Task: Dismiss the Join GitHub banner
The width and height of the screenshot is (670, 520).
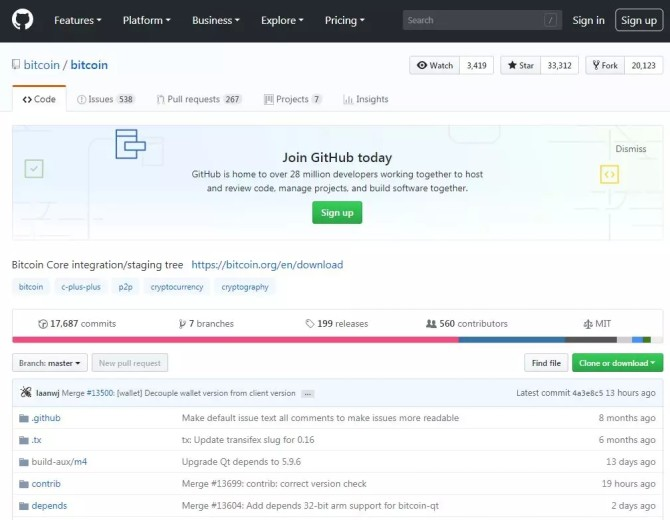Action: click(631, 149)
